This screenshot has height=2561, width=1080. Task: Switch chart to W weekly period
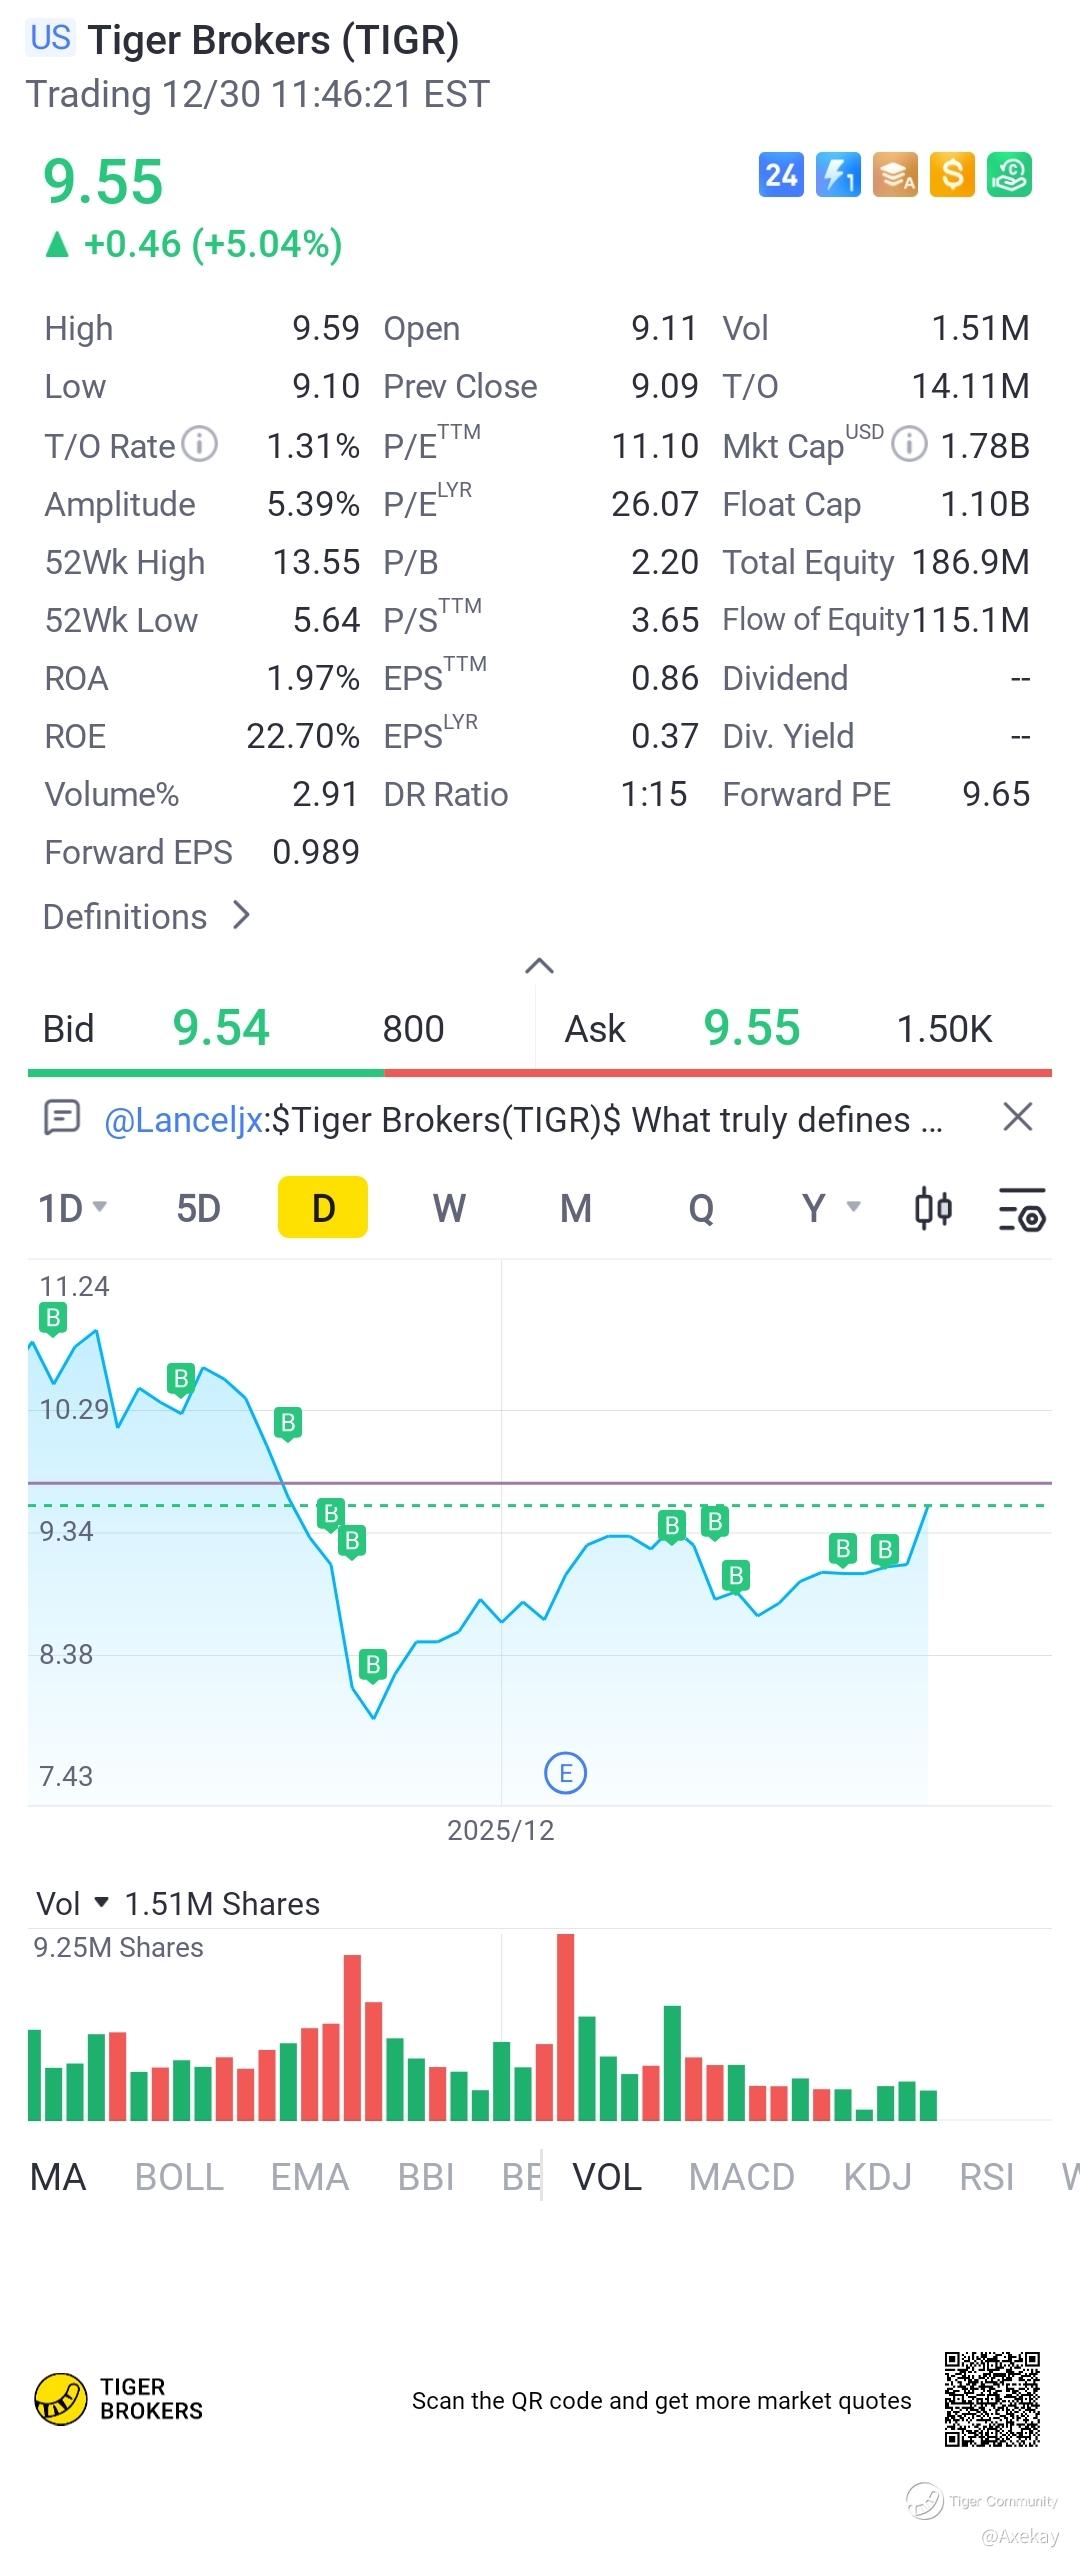[449, 1208]
